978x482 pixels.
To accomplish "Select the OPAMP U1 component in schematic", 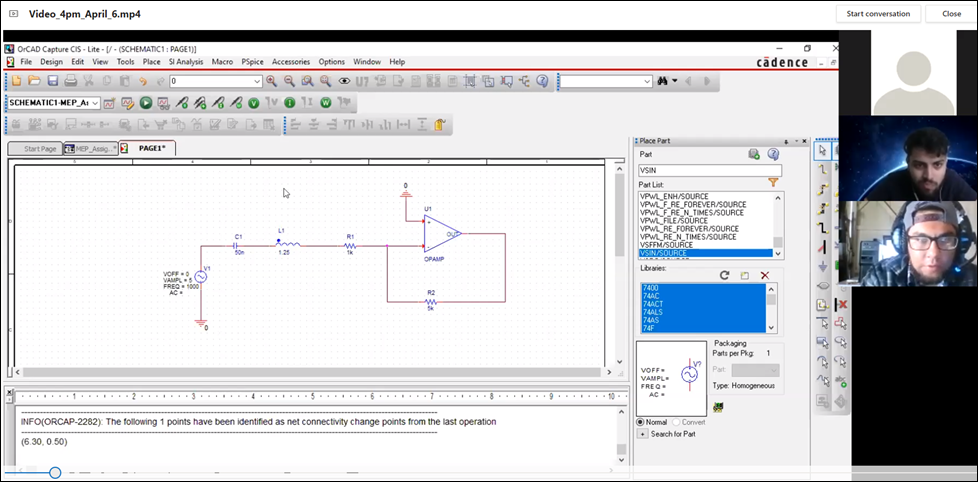I will tap(443, 233).
